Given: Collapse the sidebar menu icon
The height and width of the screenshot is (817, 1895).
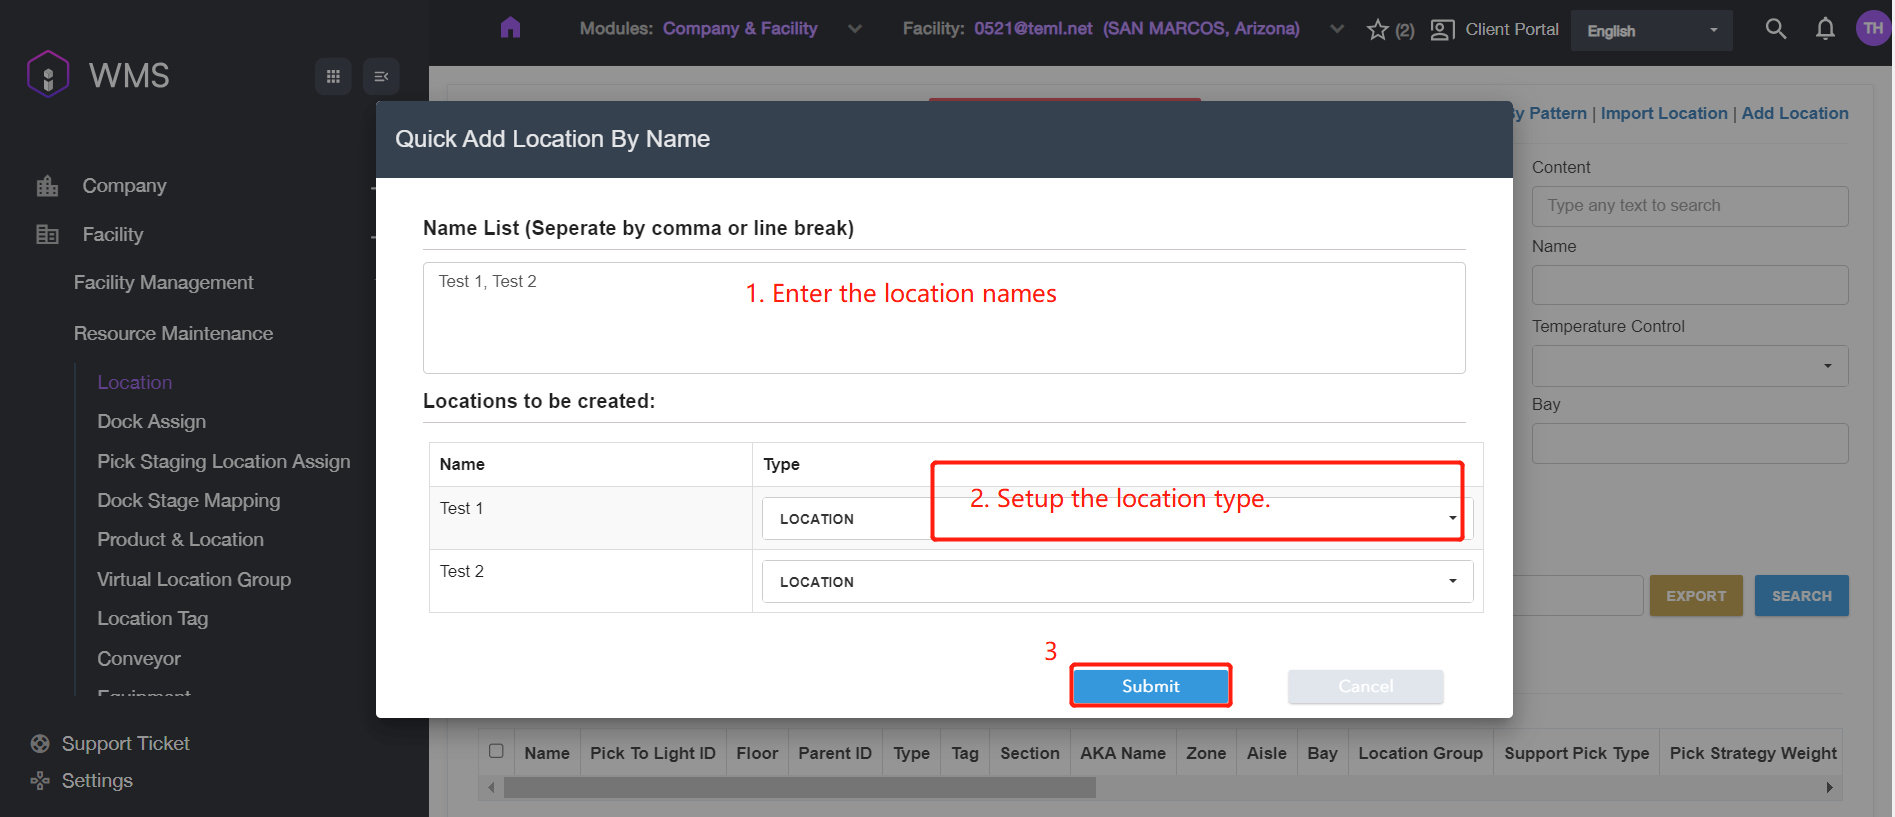Looking at the screenshot, I should (381, 76).
